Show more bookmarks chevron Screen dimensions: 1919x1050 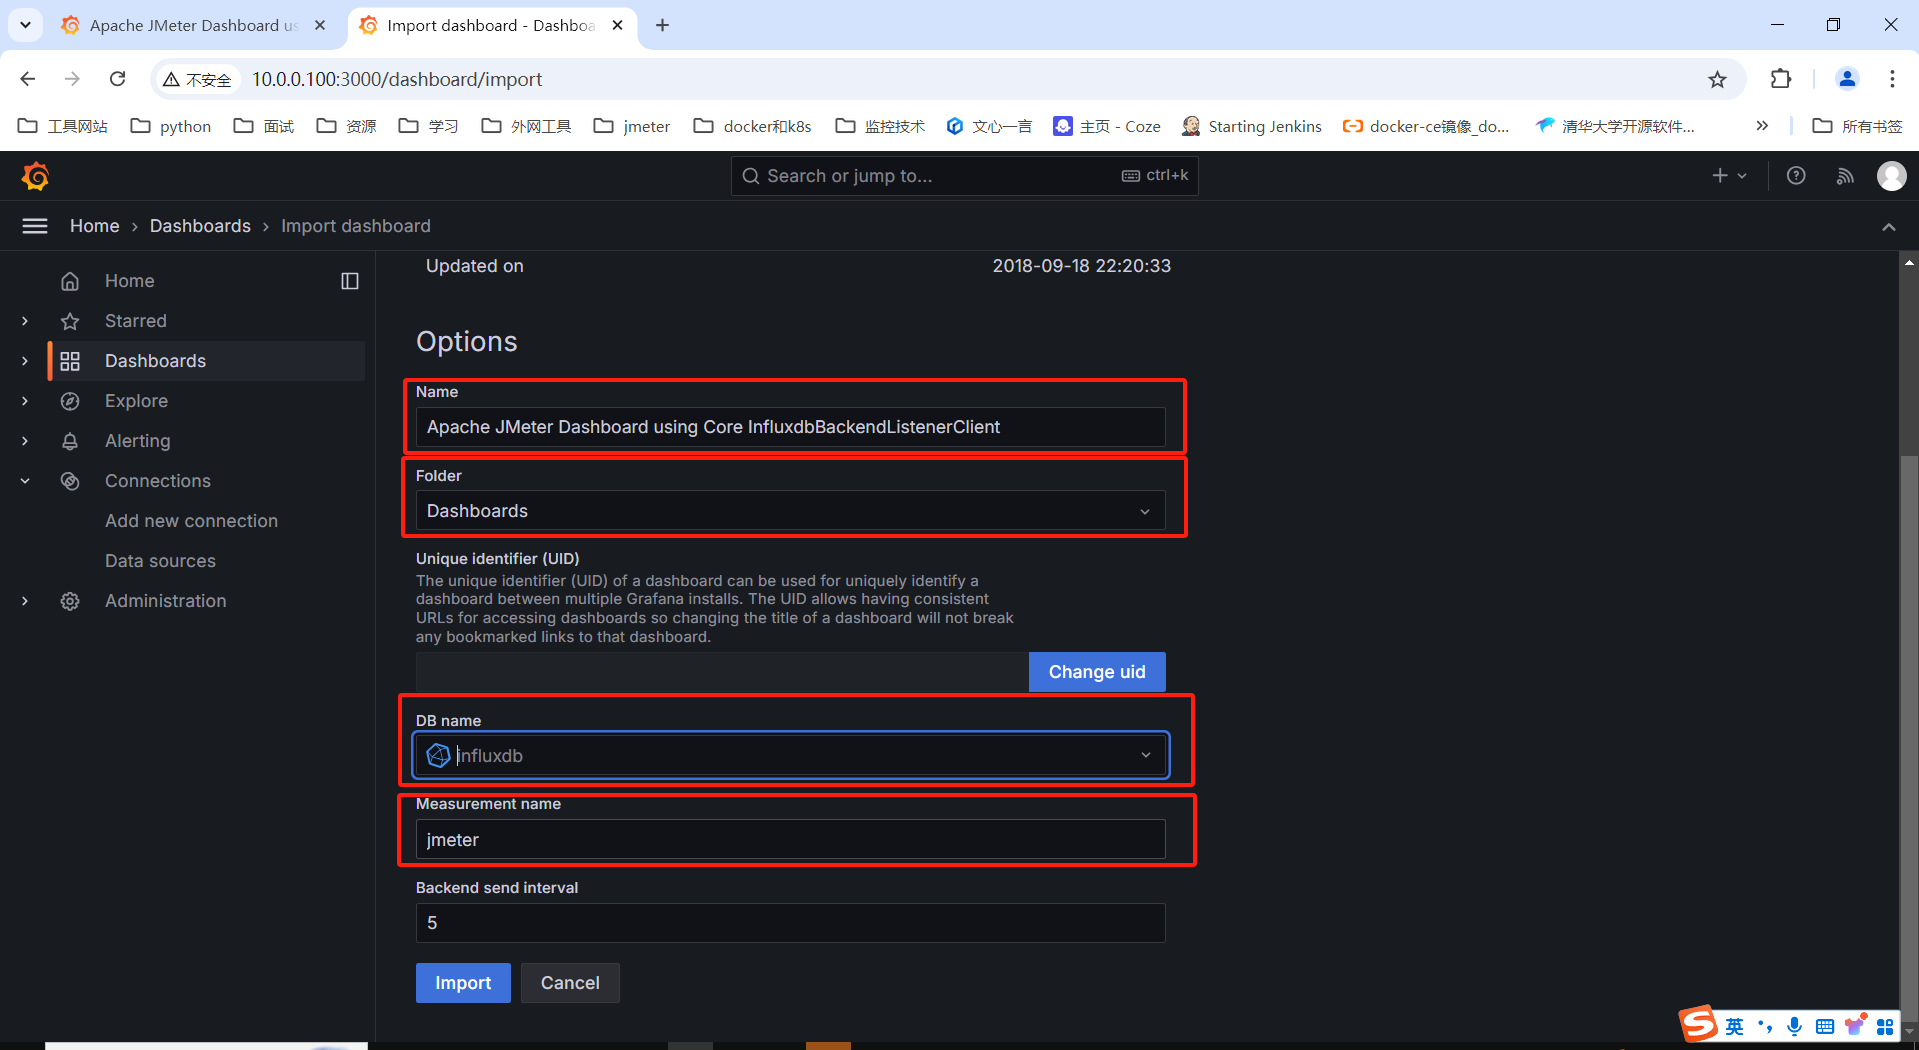pyautogui.click(x=1762, y=126)
